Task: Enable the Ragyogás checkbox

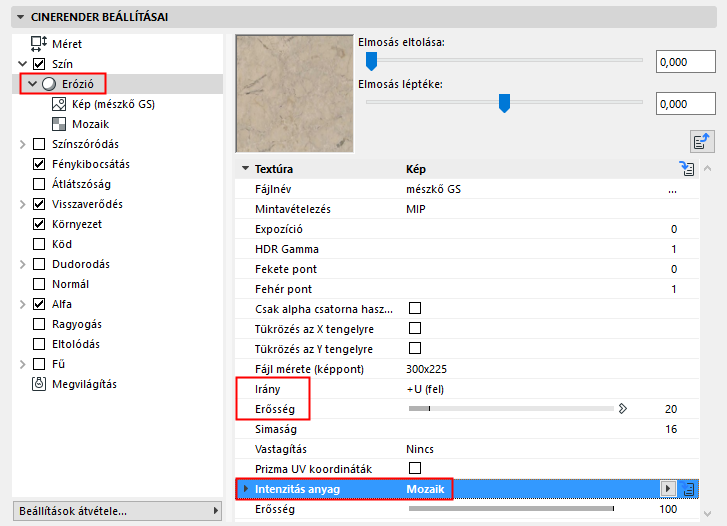Action: point(39,324)
